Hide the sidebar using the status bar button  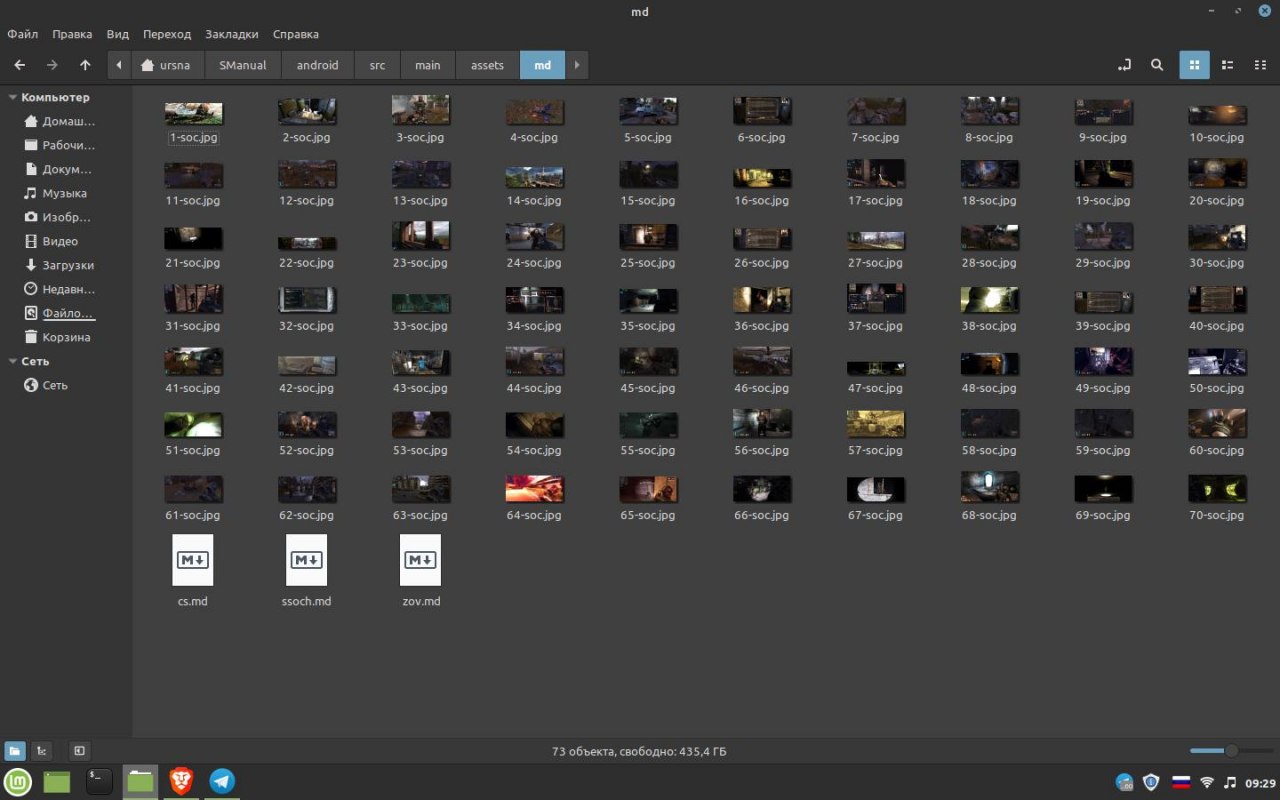pos(79,751)
